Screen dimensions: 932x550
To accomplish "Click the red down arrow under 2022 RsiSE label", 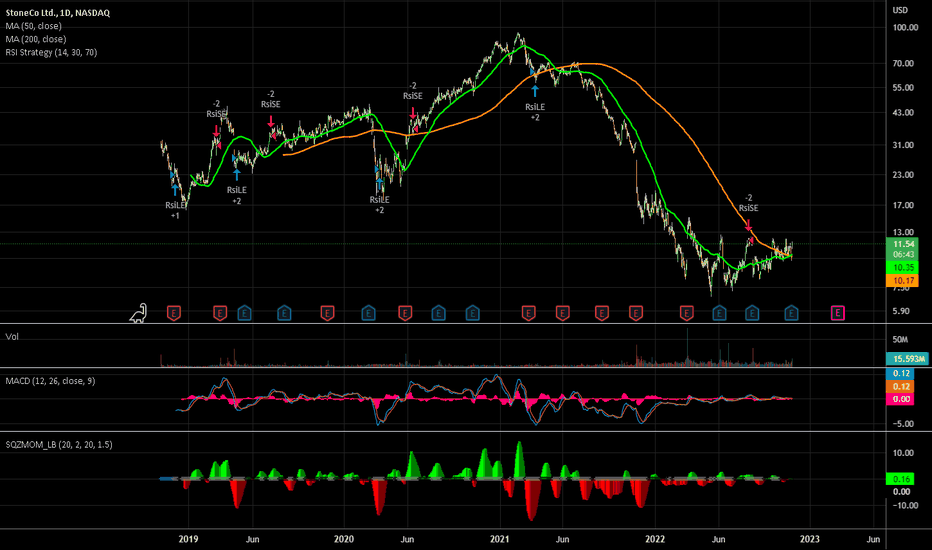I will [x=748, y=225].
